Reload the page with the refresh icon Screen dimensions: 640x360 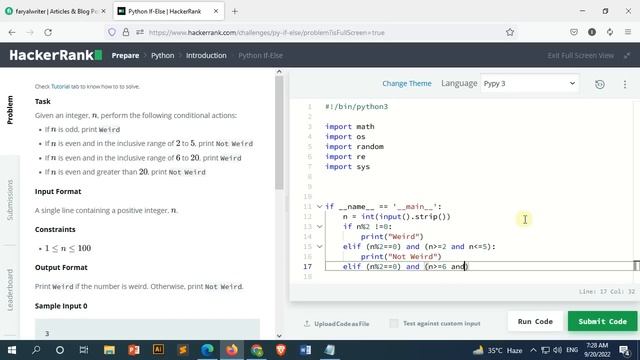[48, 32]
